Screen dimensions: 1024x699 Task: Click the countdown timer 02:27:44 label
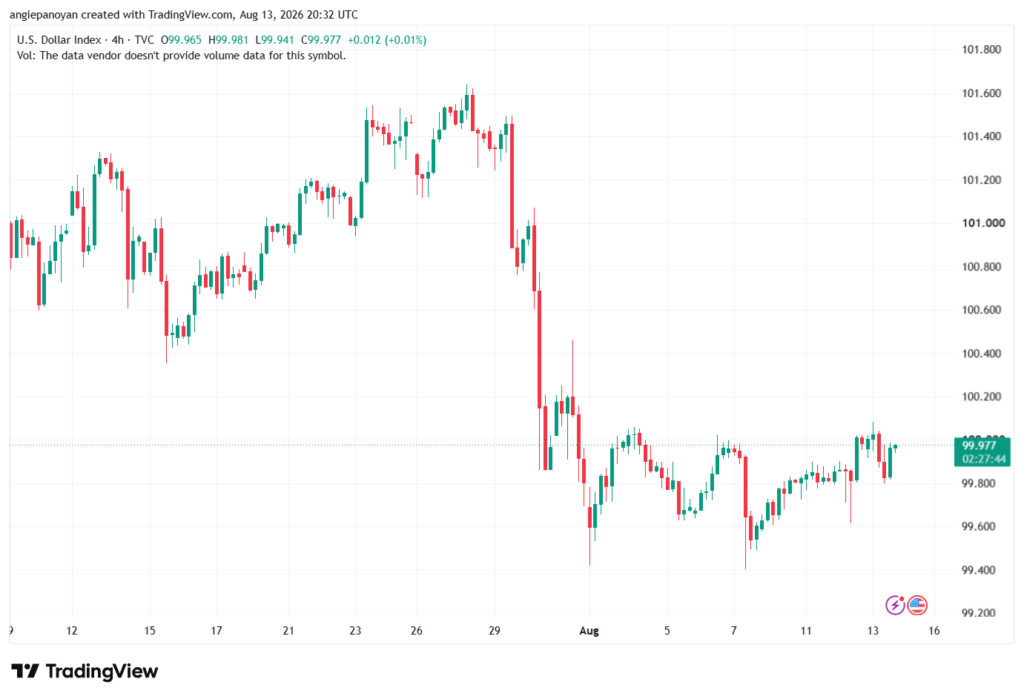984,459
